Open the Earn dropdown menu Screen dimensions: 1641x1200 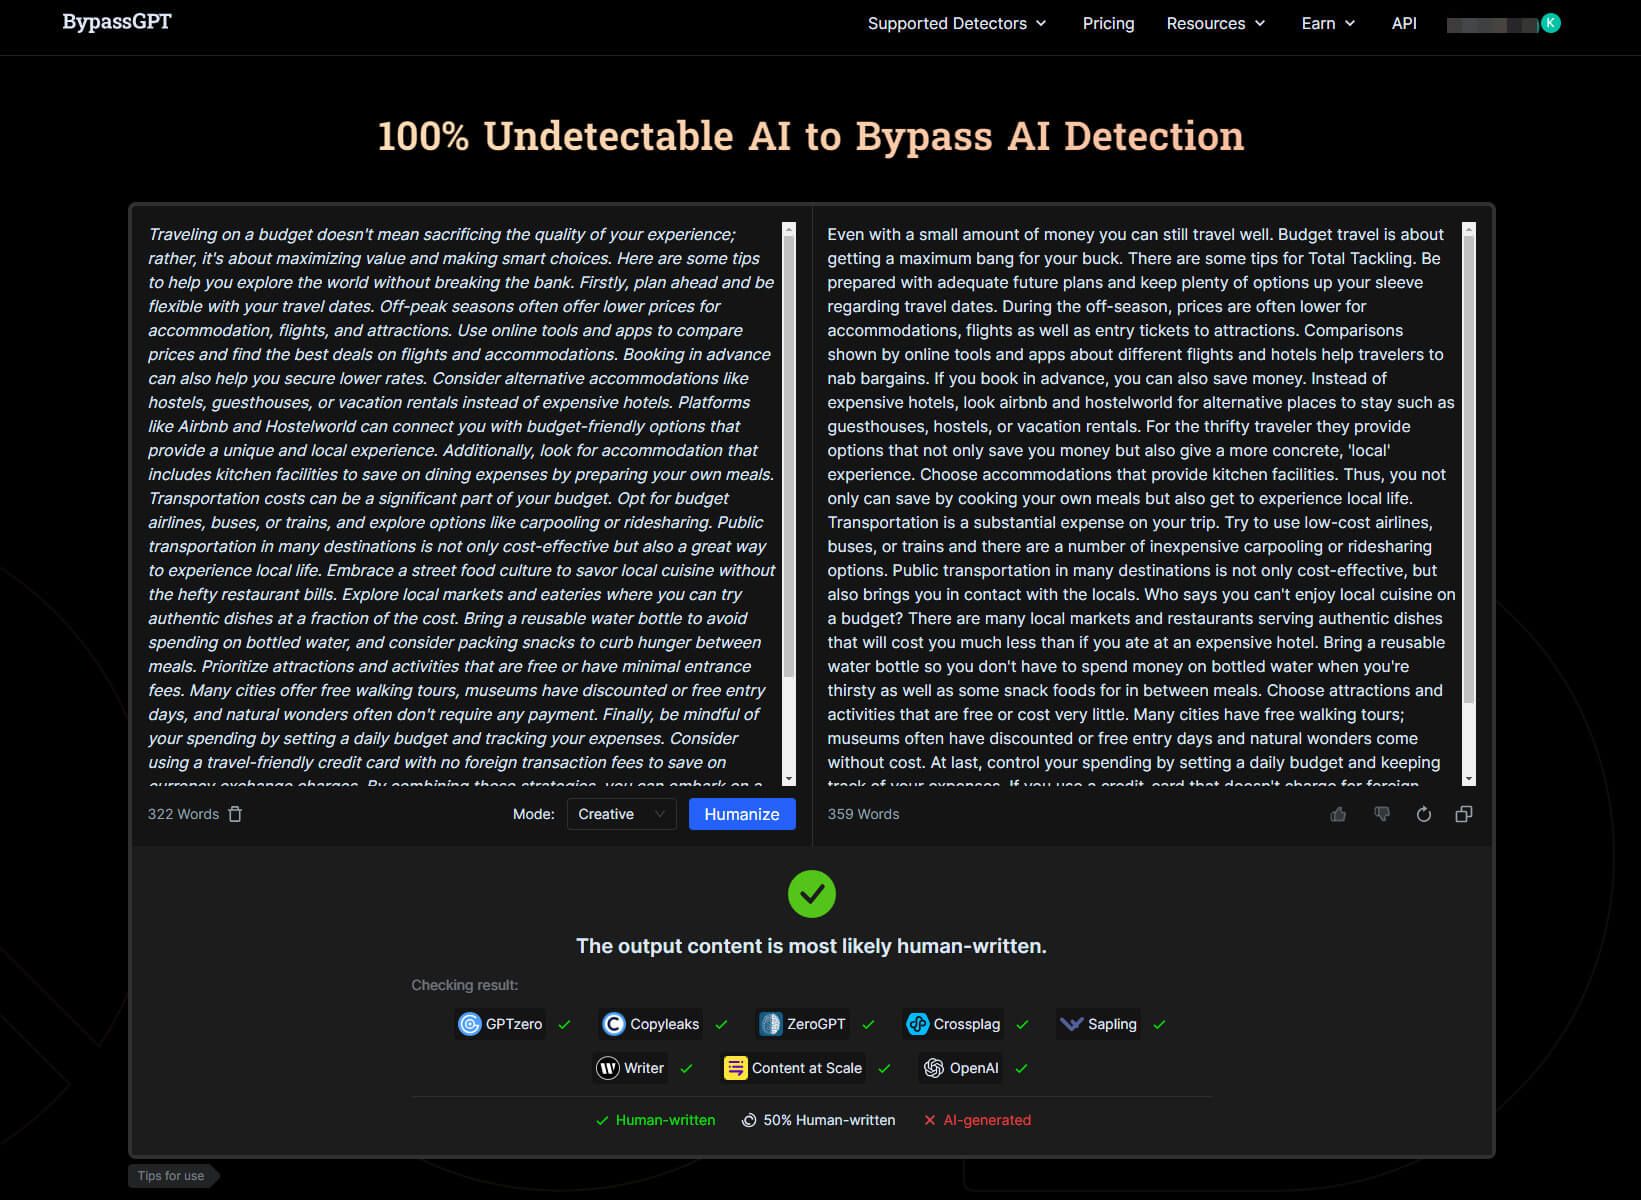tap(1327, 23)
